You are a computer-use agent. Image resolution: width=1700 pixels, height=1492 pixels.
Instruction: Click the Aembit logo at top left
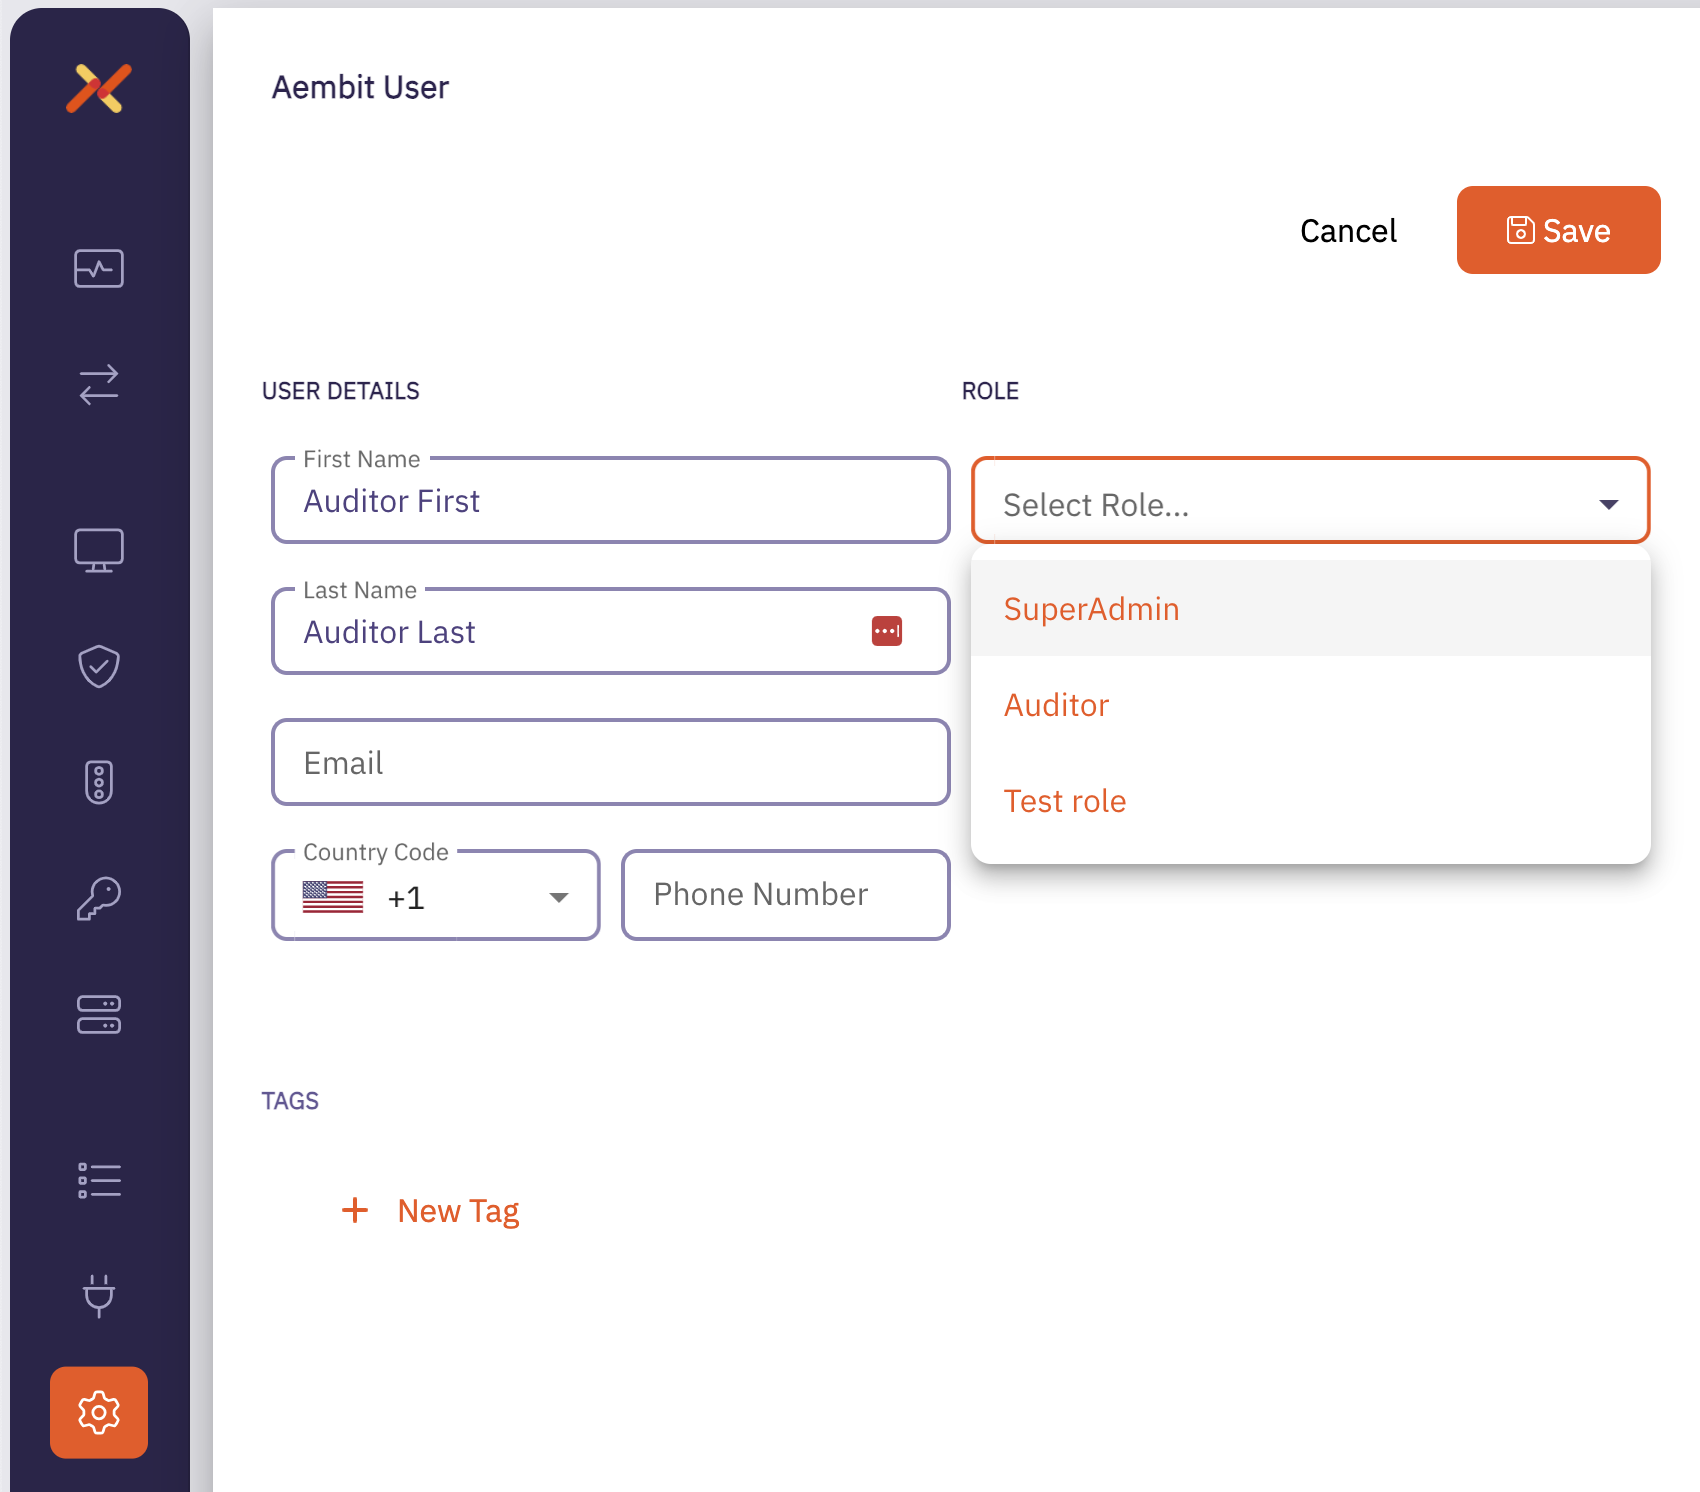98,89
